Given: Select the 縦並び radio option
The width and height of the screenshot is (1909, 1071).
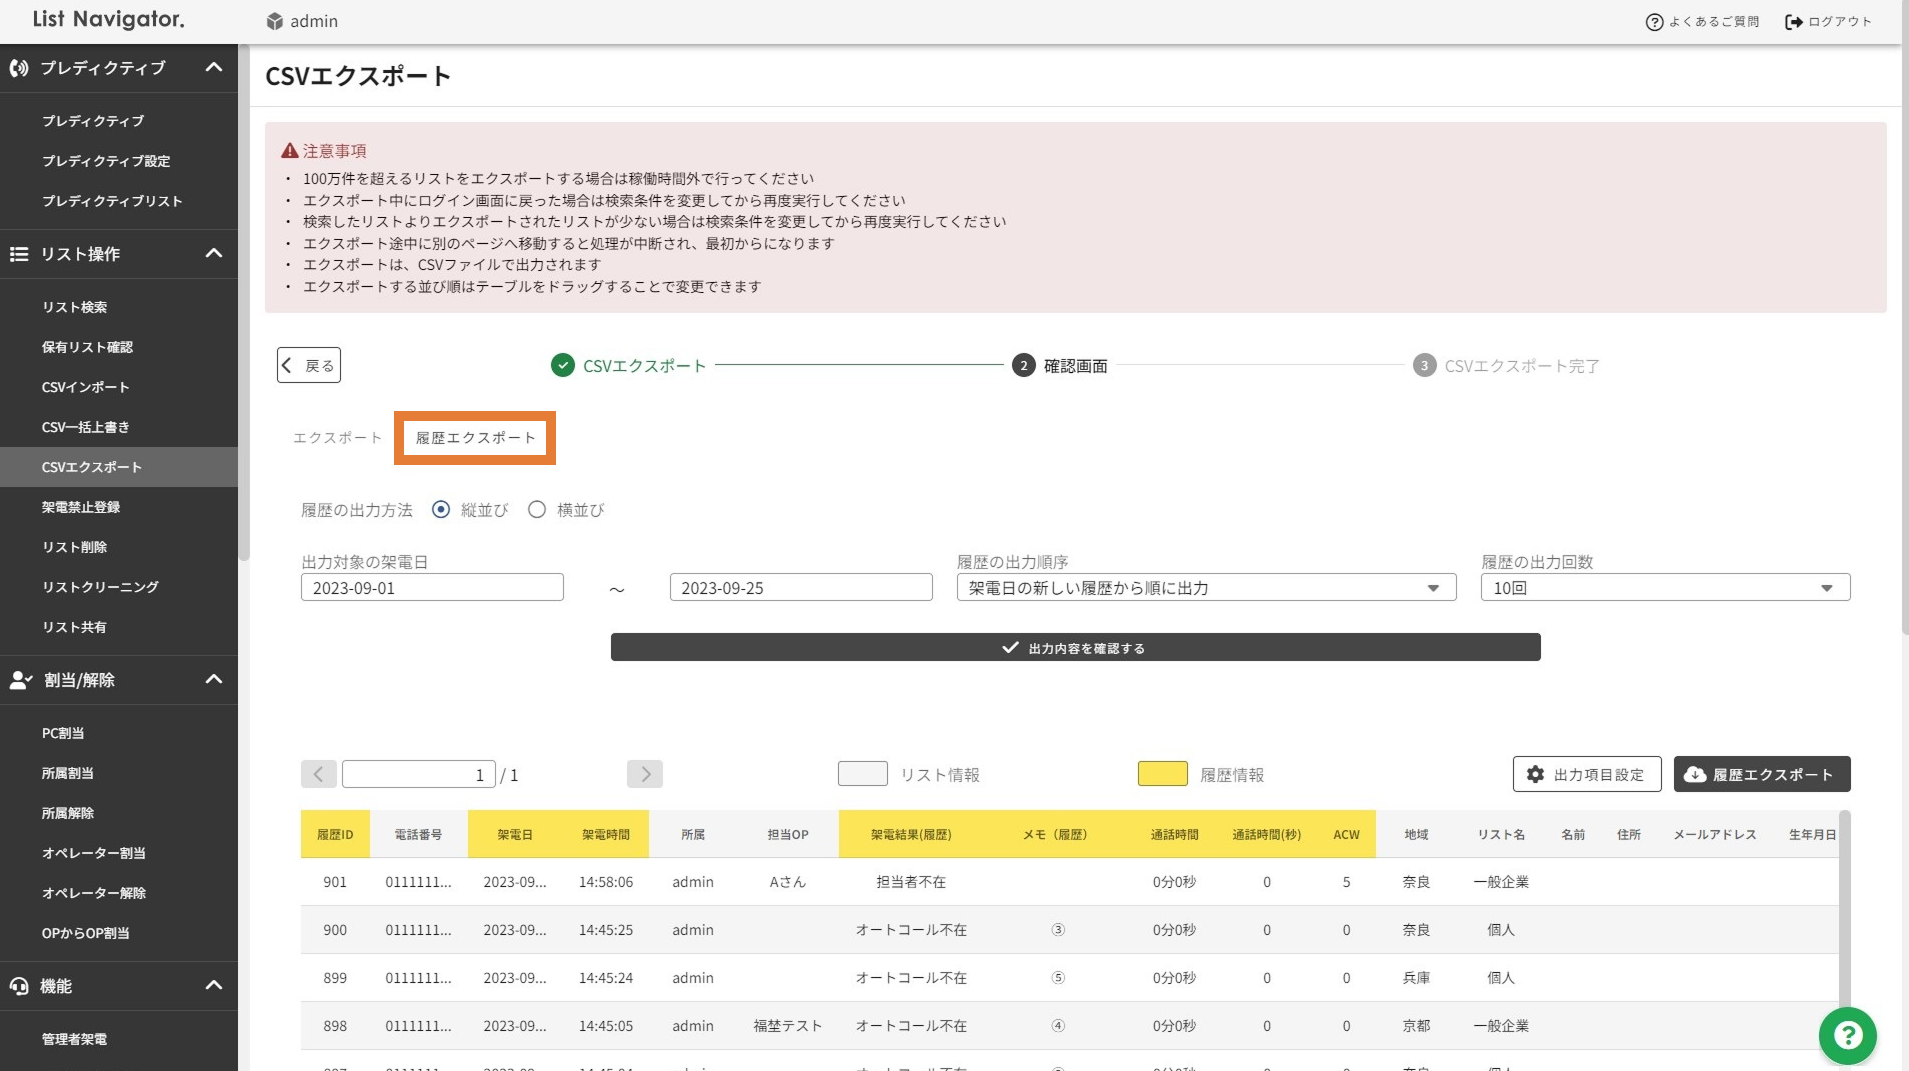Looking at the screenshot, I should point(441,510).
